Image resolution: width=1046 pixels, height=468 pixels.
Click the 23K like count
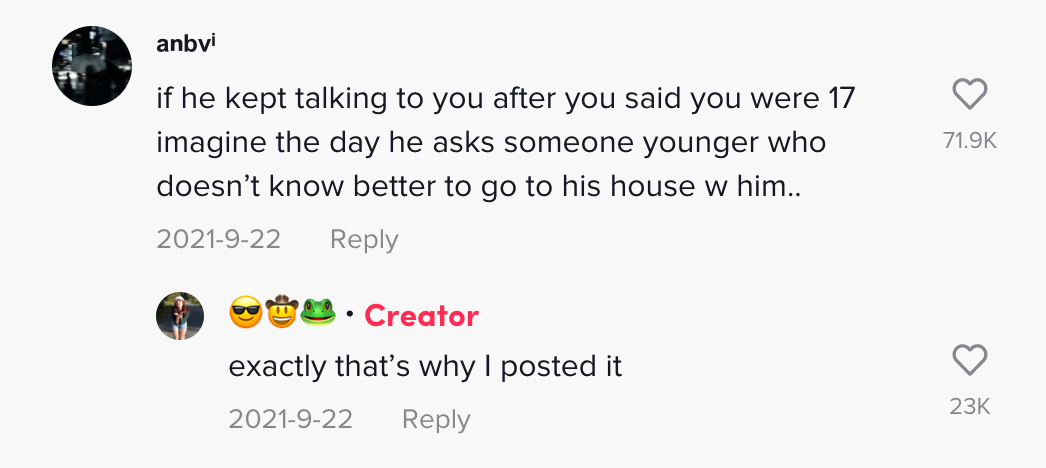(970, 407)
